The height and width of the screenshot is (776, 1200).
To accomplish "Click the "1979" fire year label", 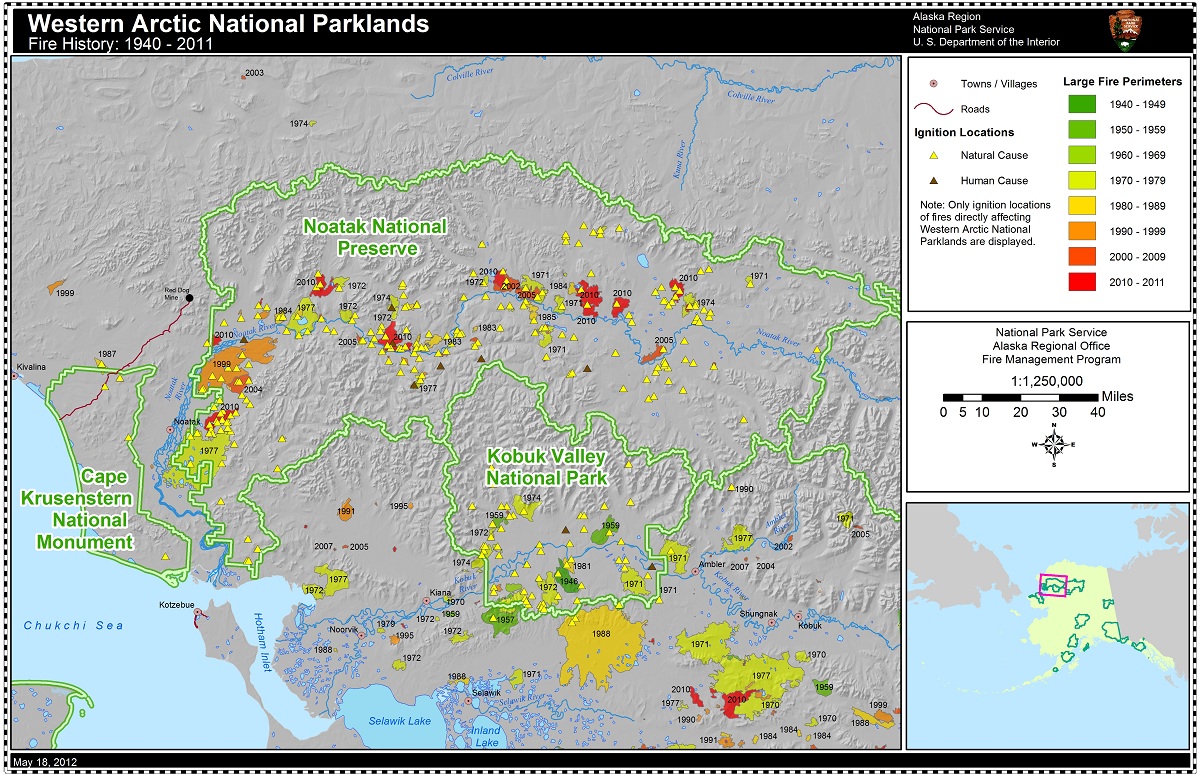I will [386, 624].
